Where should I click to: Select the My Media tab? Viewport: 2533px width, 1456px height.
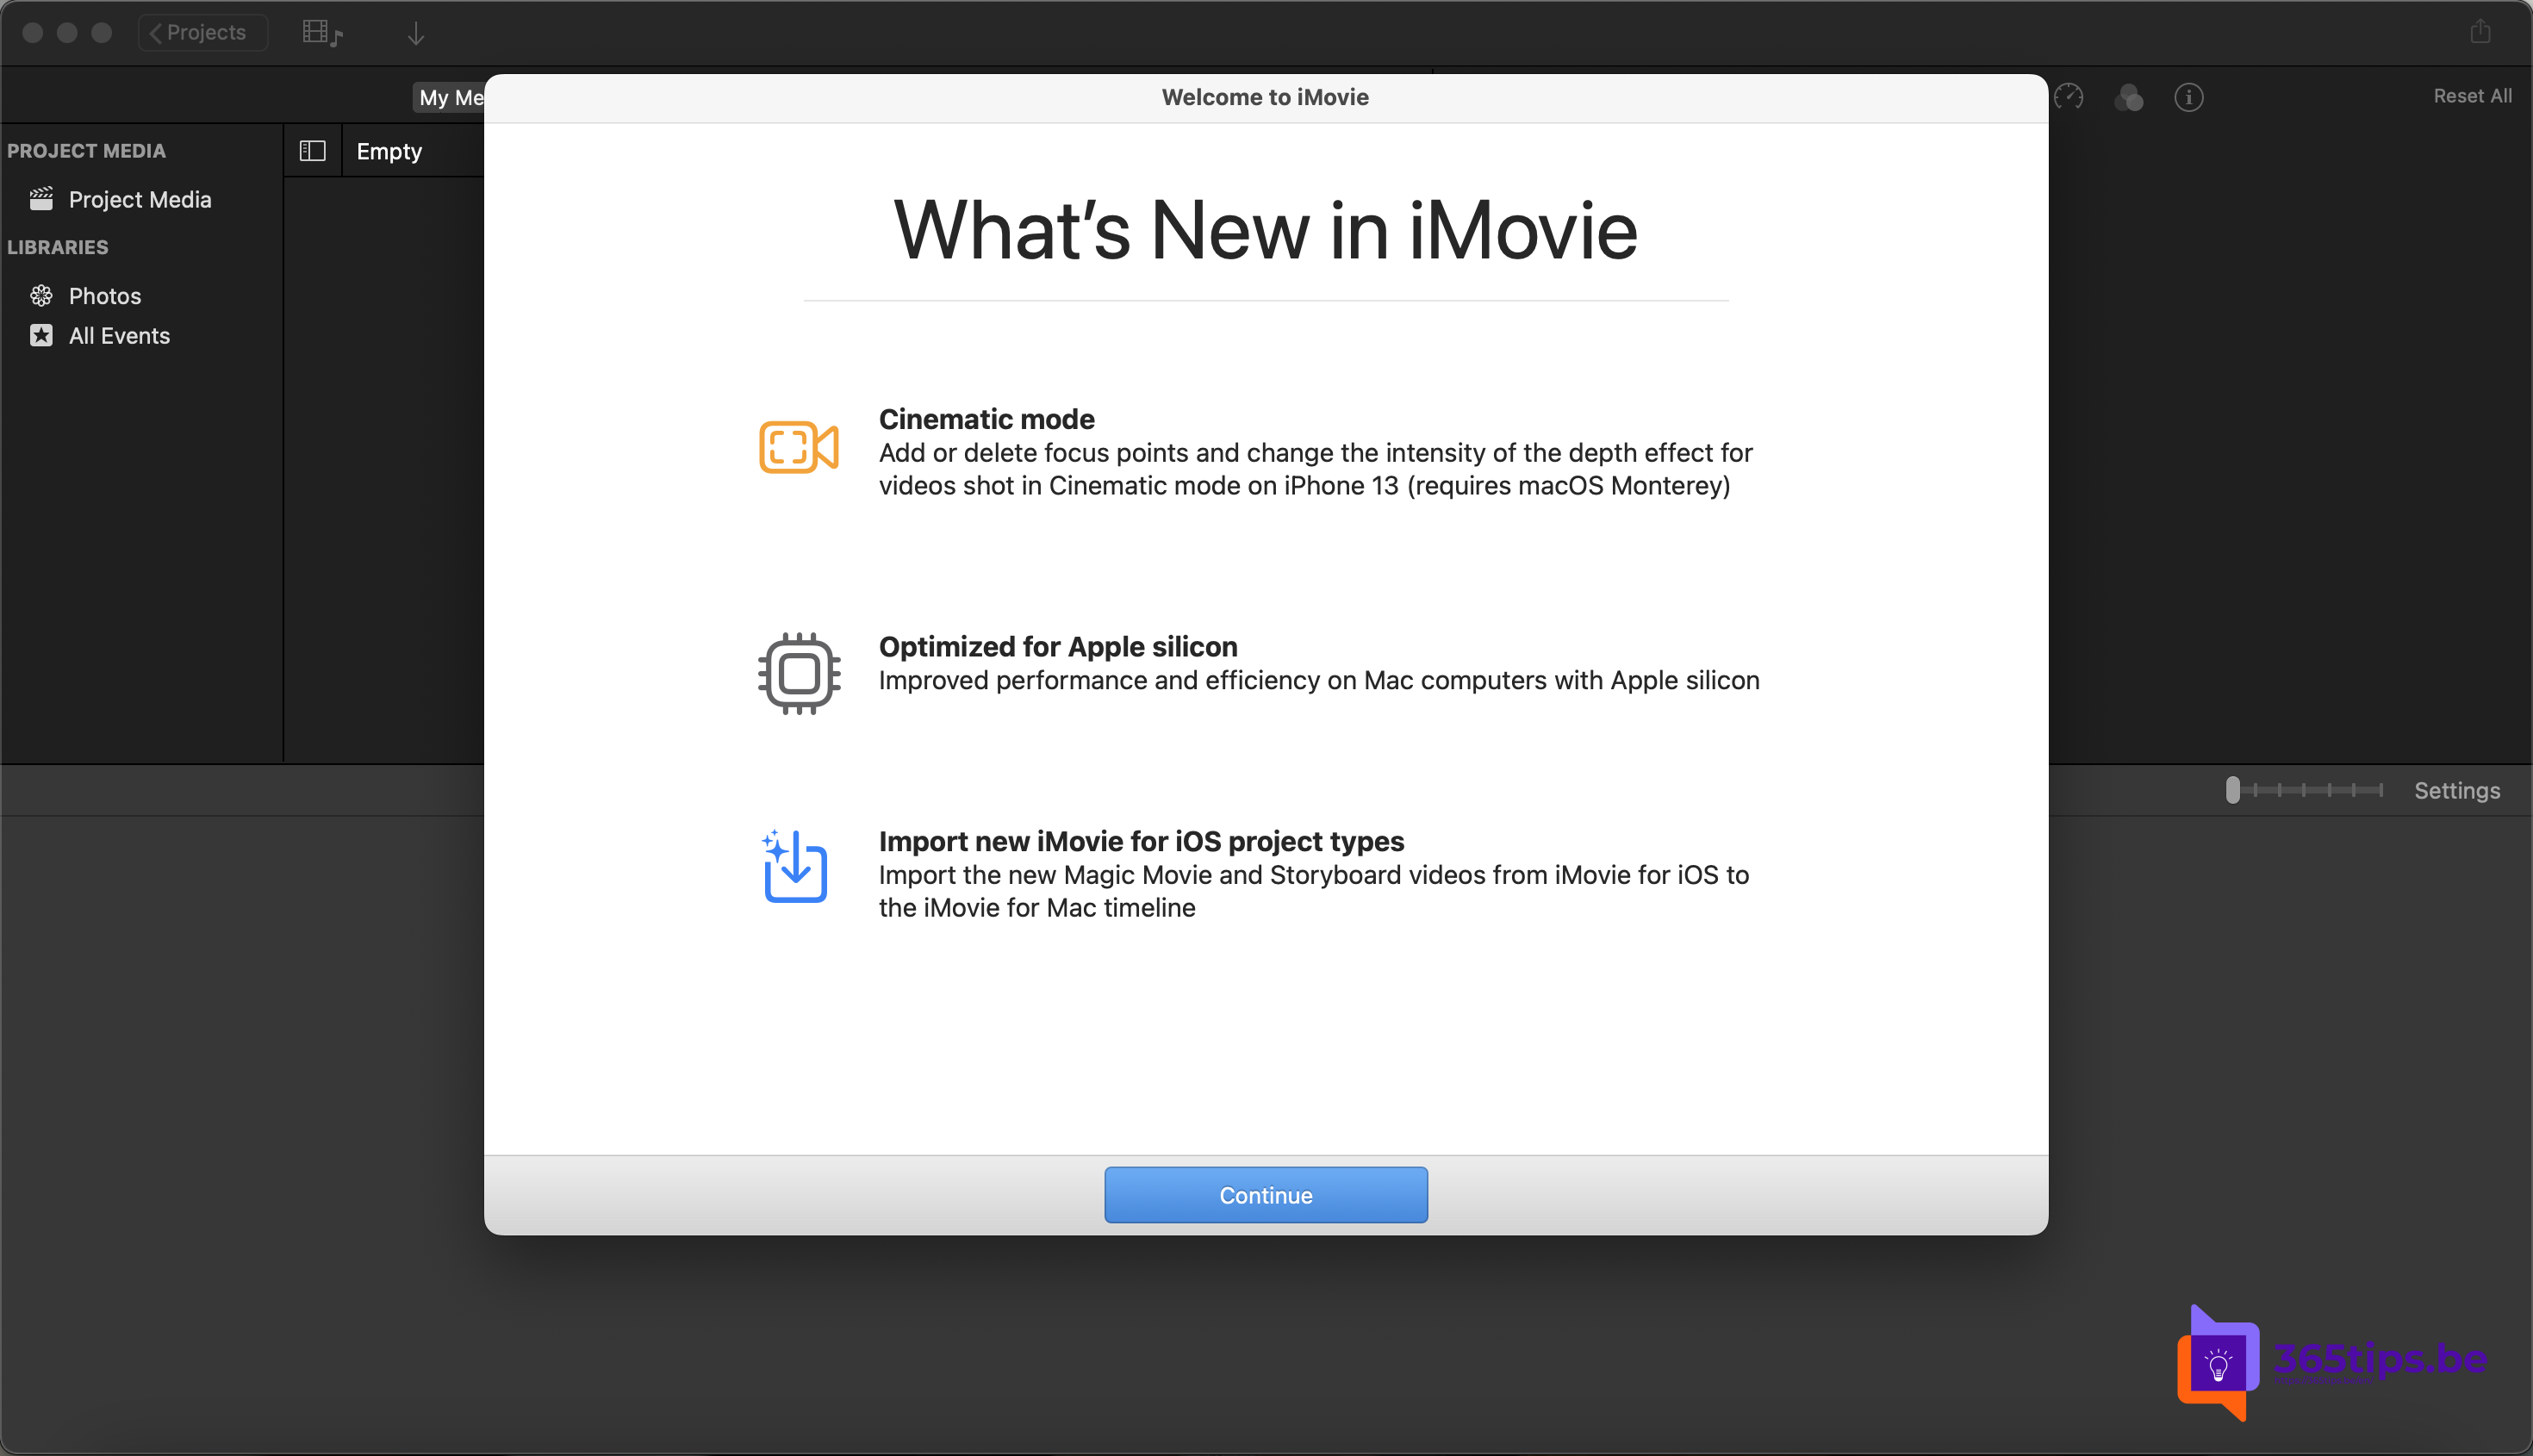click(x=450, y=97)
